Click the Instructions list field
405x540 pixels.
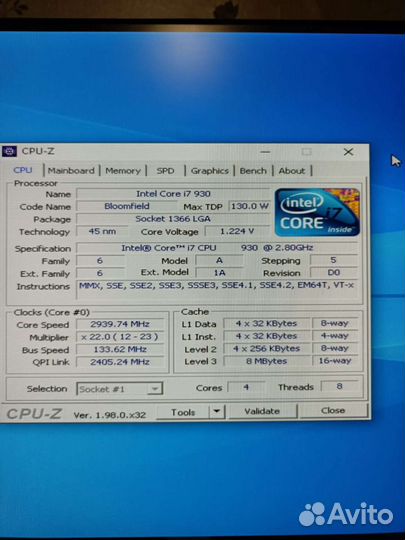coord(218,291)
